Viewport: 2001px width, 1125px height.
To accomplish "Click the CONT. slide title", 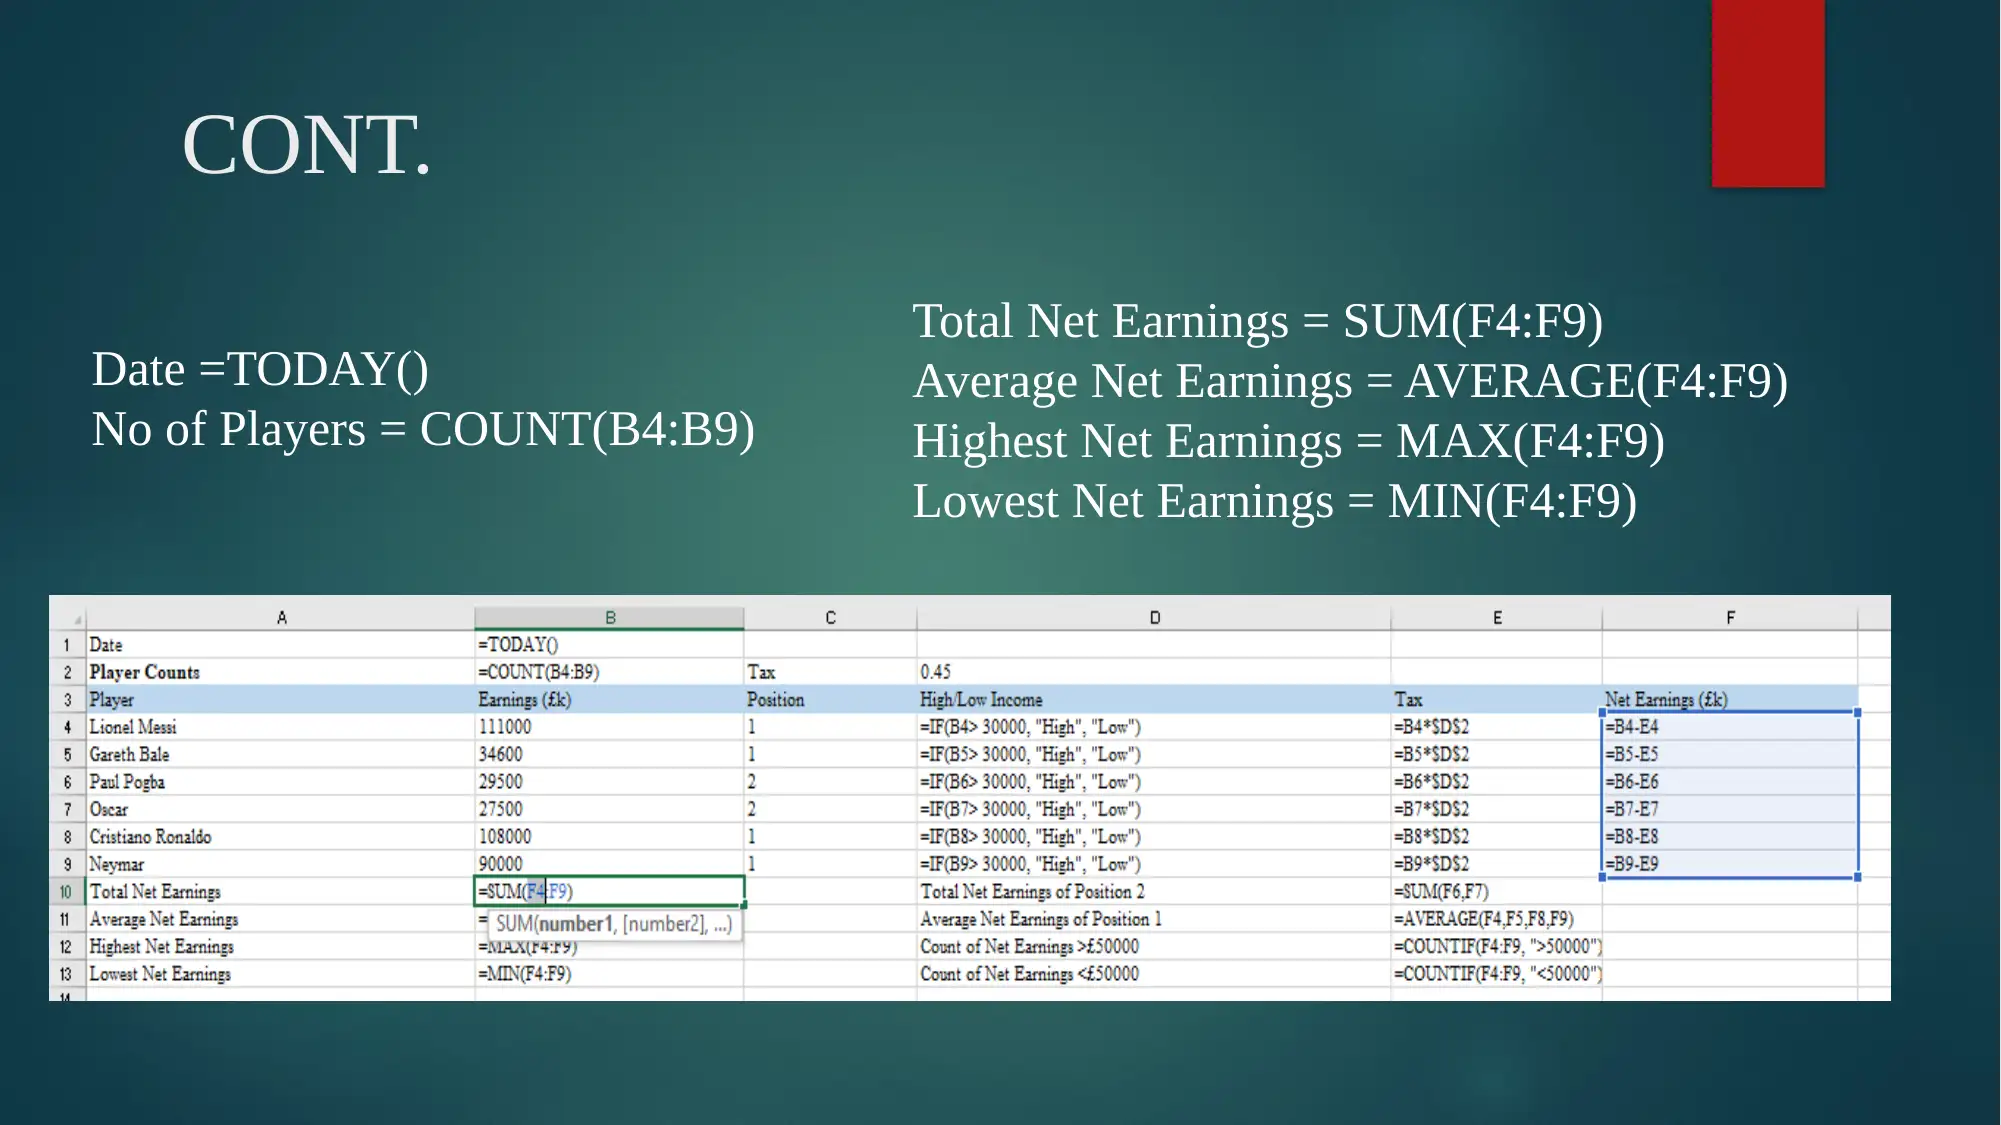I will point(307,145).
